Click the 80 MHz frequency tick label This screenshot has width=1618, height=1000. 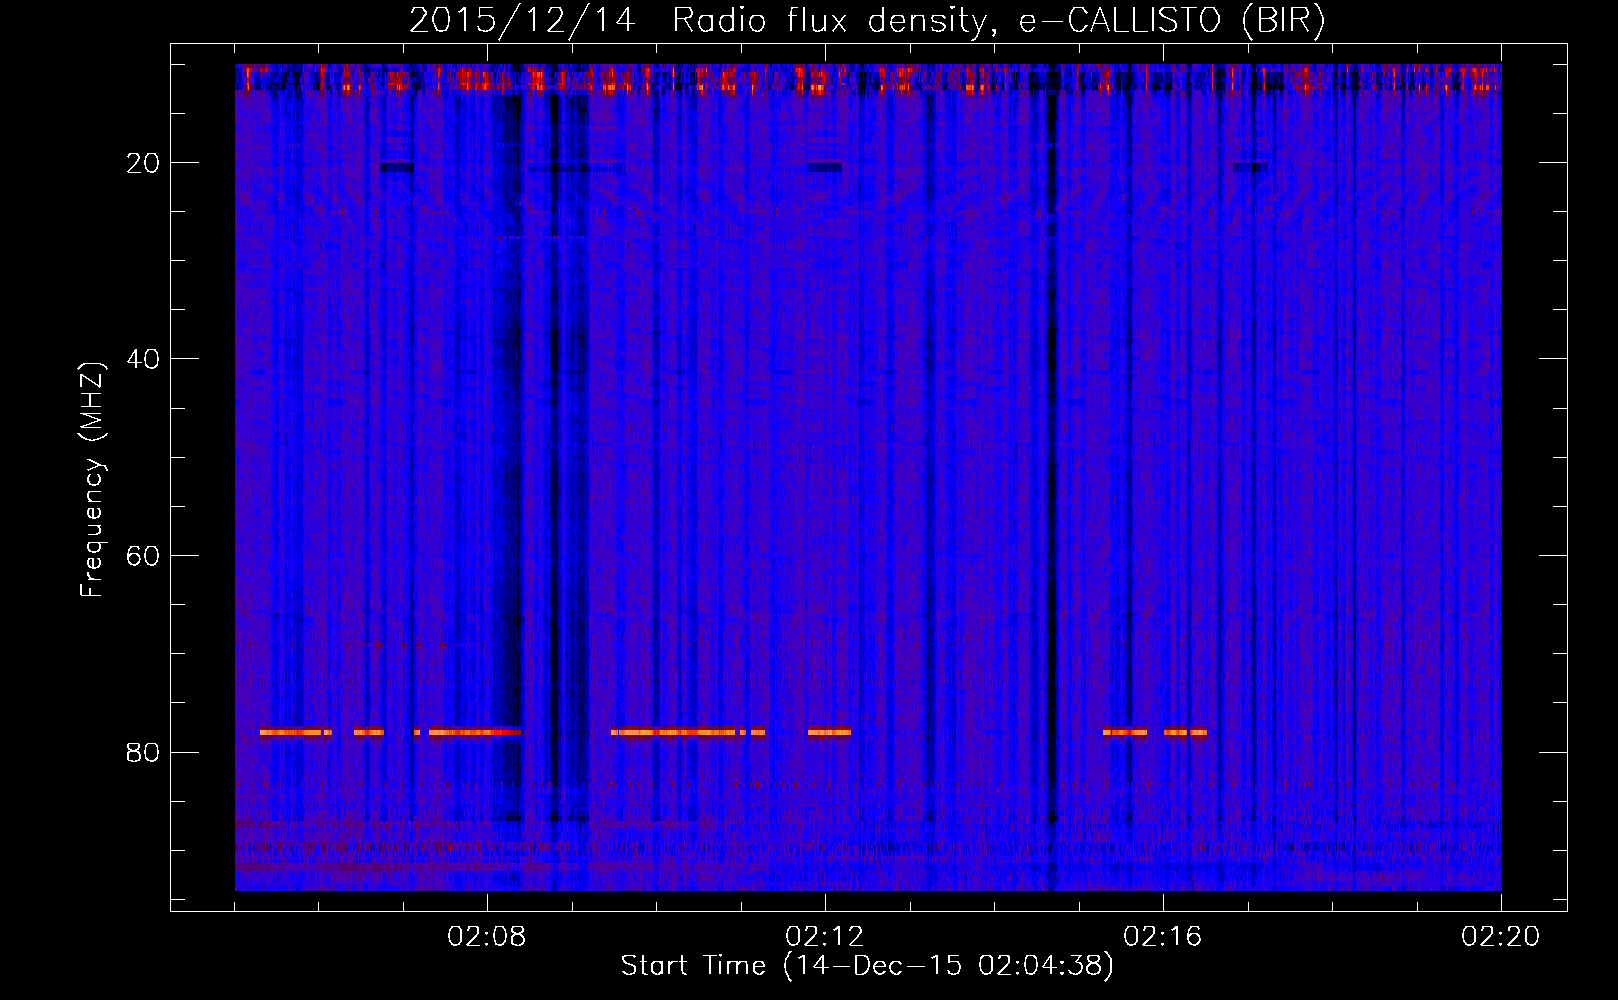click(143, 752)
